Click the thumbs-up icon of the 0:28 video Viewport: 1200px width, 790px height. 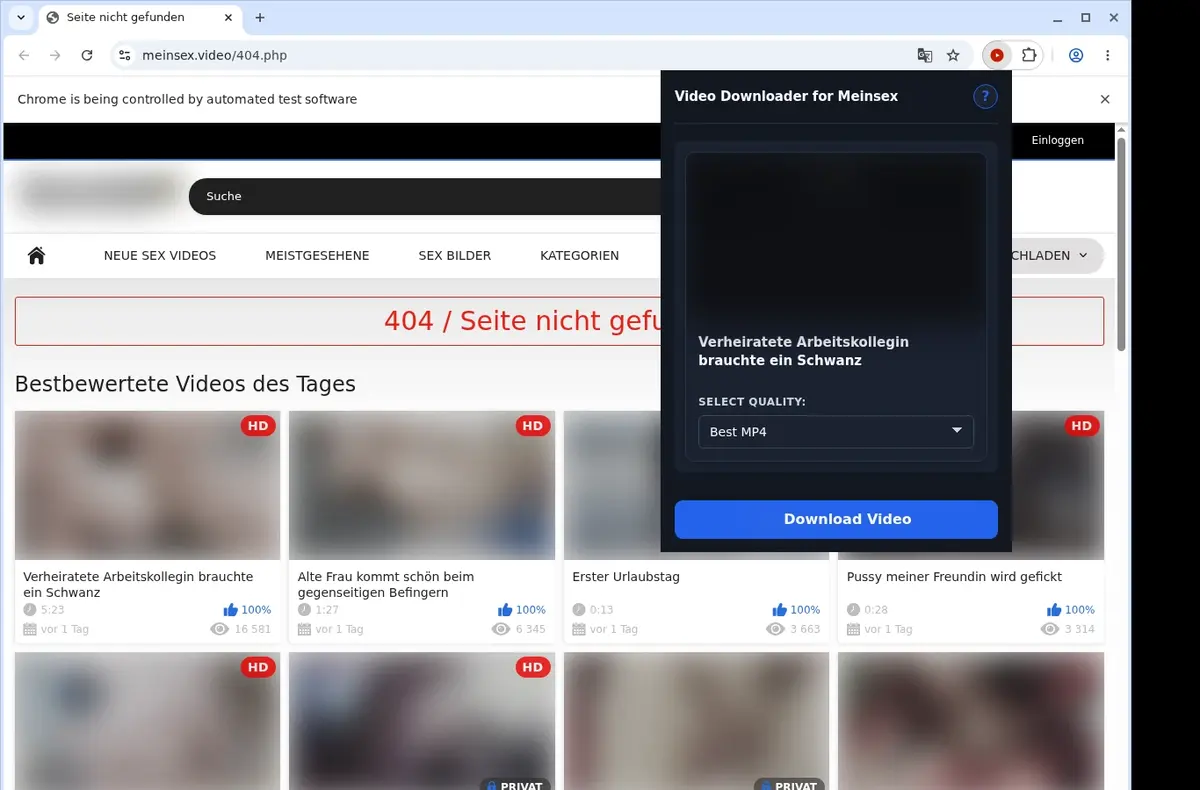(x=1054, y=610)
